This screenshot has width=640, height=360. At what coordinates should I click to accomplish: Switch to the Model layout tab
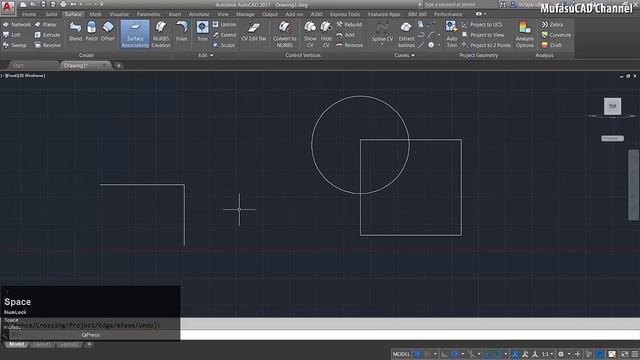tap(16, 344)
